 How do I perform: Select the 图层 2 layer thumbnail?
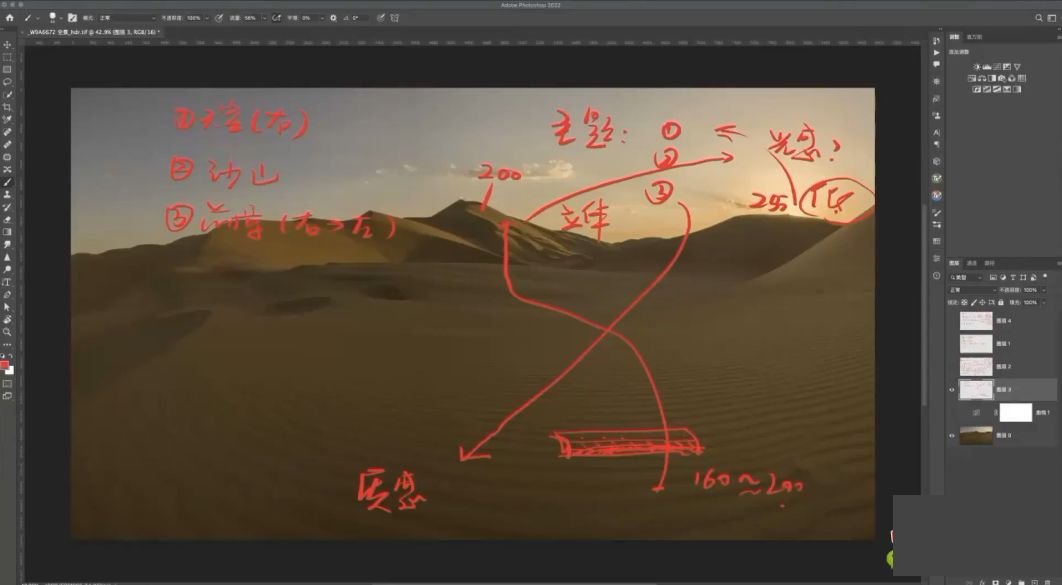point(976,366)
